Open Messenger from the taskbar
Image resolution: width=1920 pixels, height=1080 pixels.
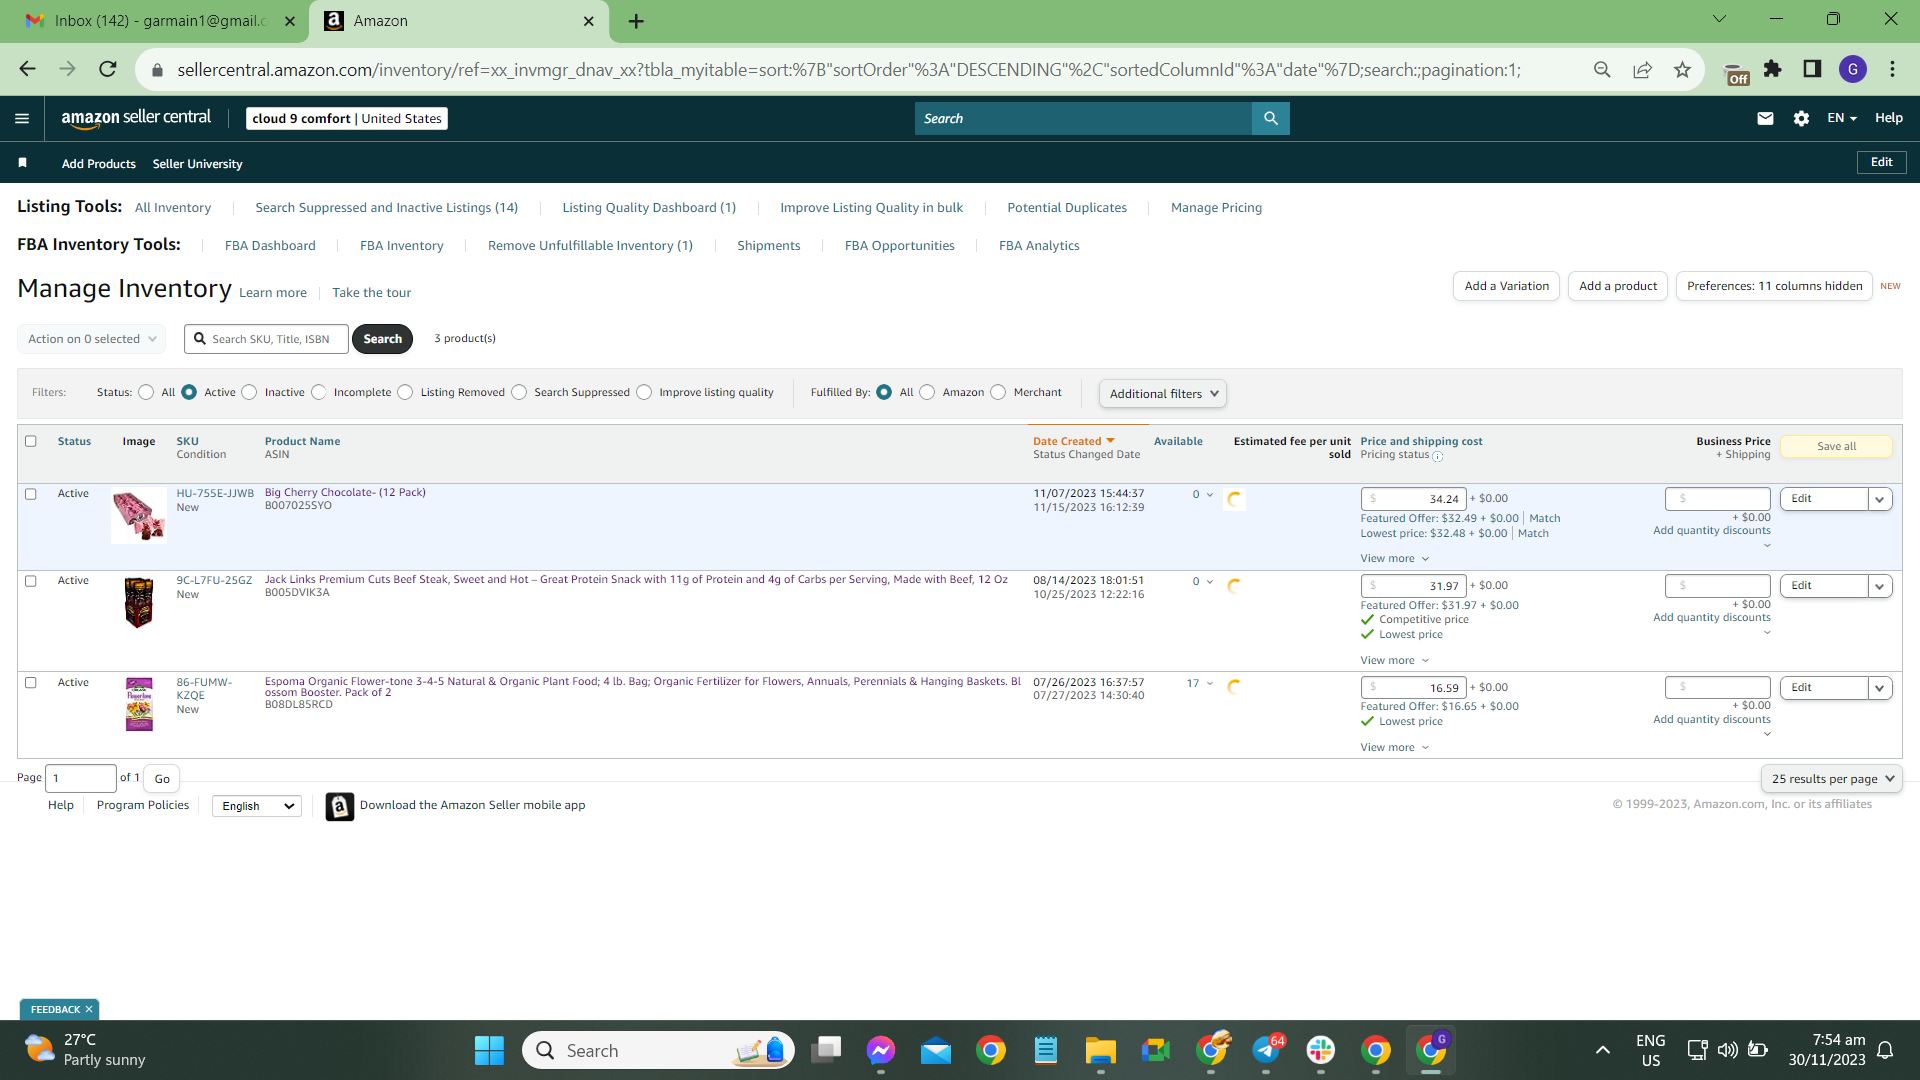(881, 1050)
